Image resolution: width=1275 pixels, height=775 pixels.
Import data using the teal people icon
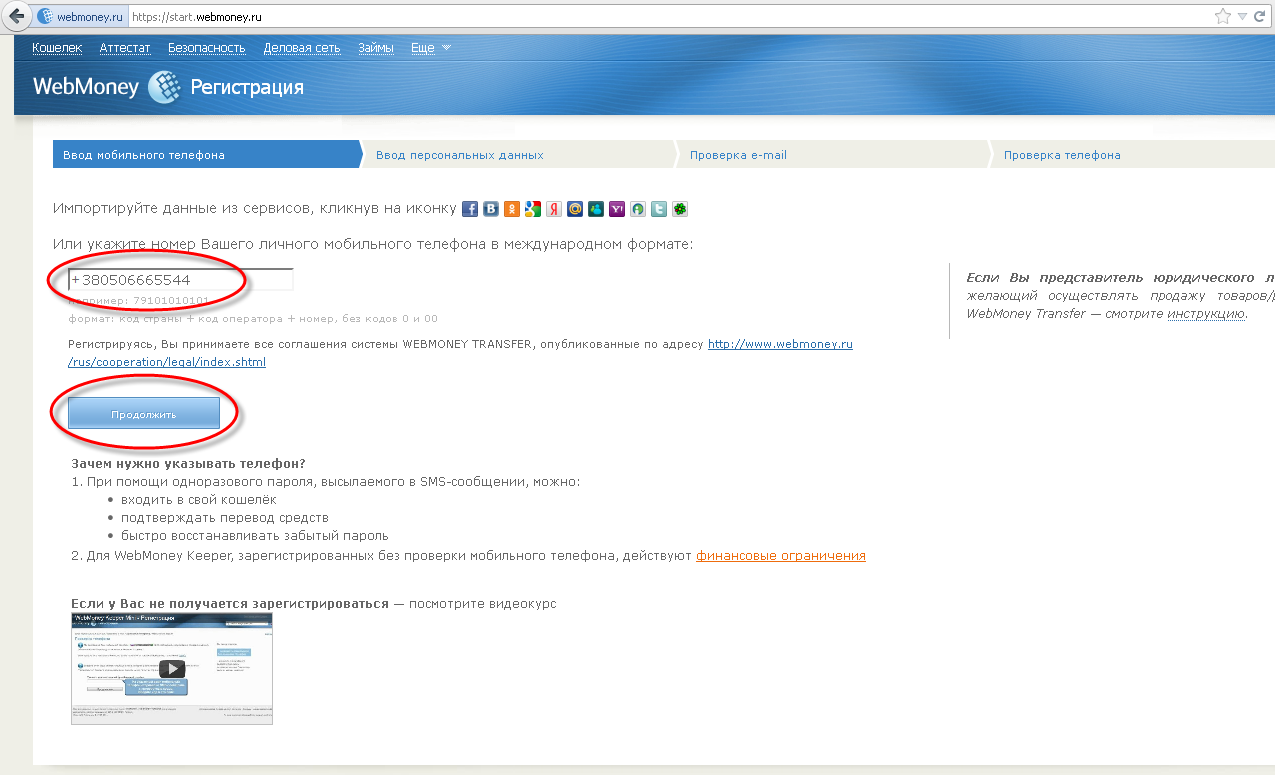(x=596, y=209)
